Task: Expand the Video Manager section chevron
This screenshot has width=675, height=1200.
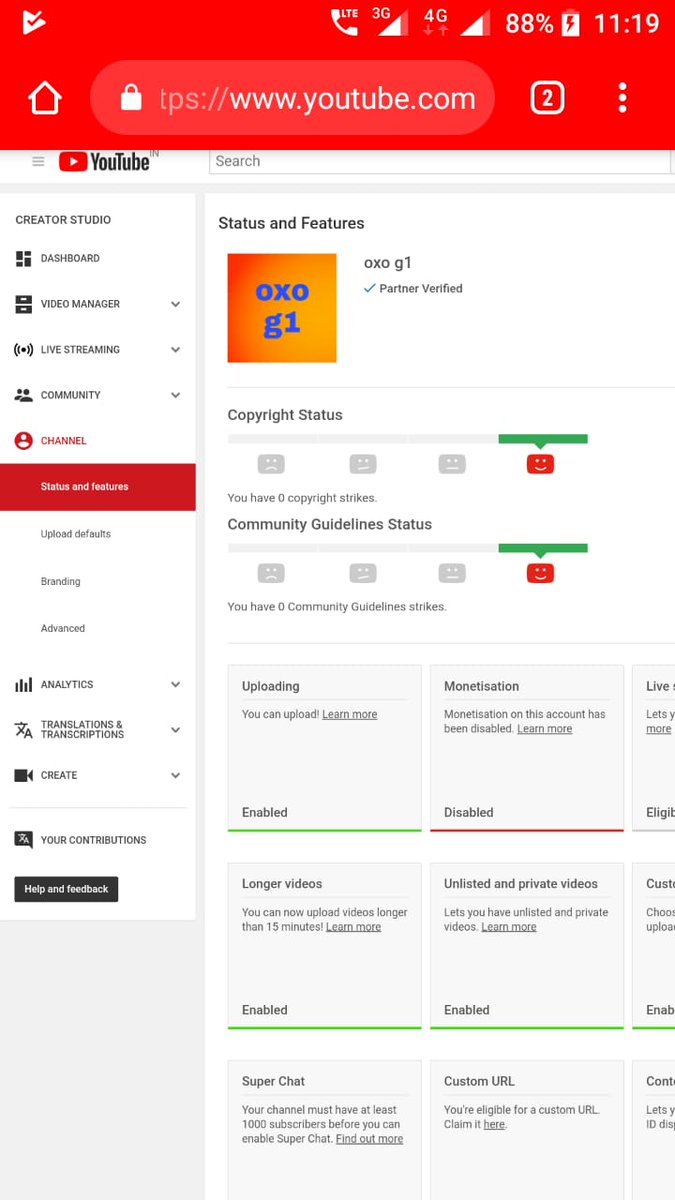Action: pyautogui.click(x=175, y=304)
